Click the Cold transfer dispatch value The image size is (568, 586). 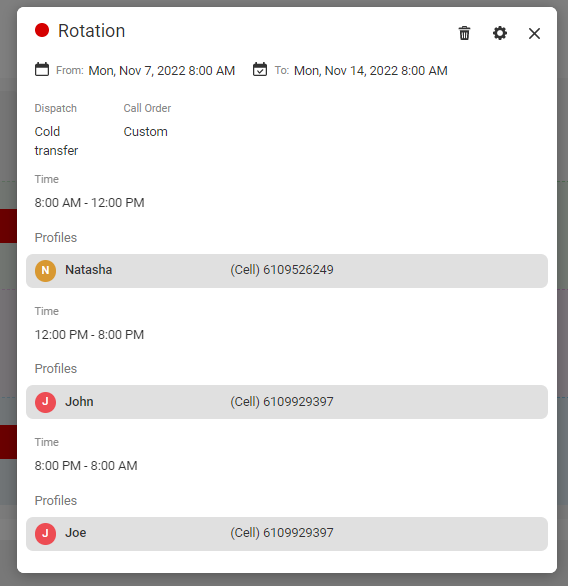coord(56,141)
